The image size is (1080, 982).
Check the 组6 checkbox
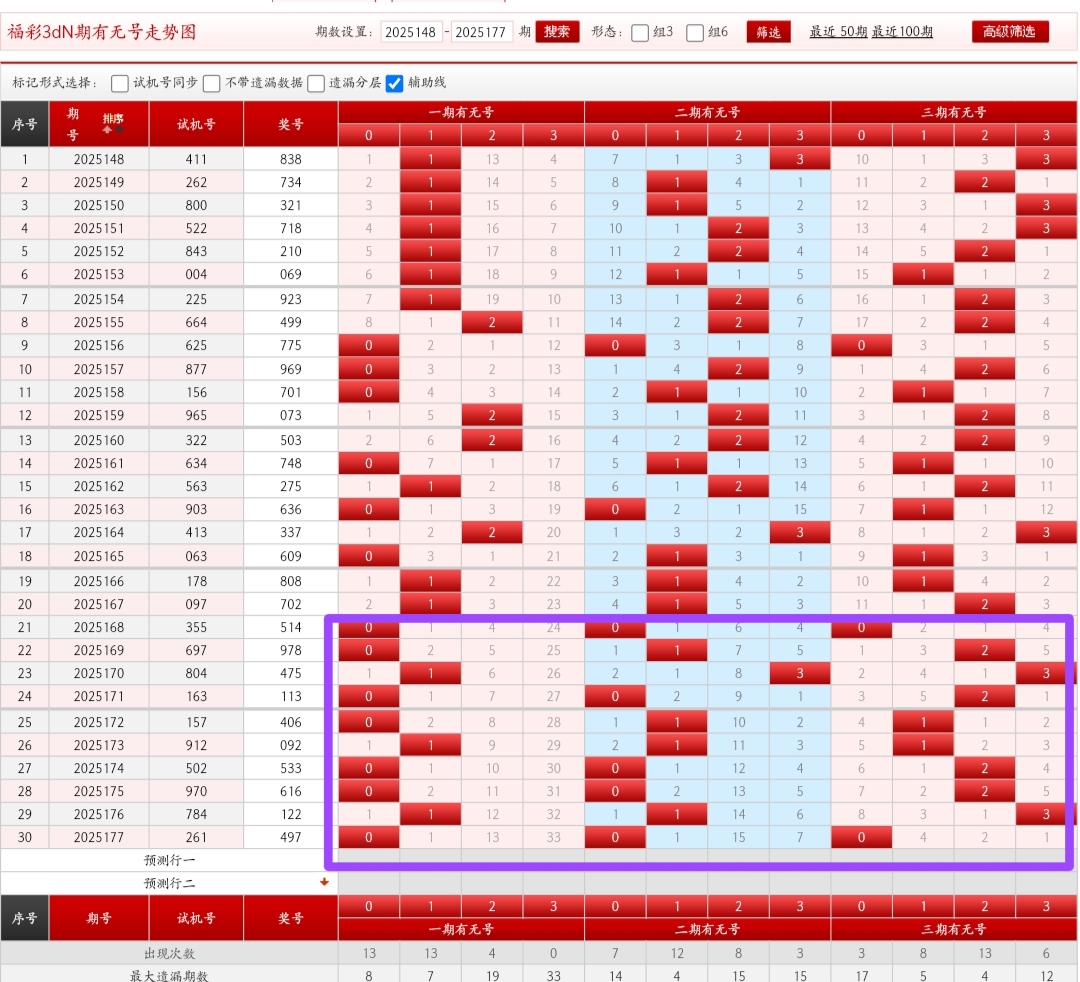695,32
